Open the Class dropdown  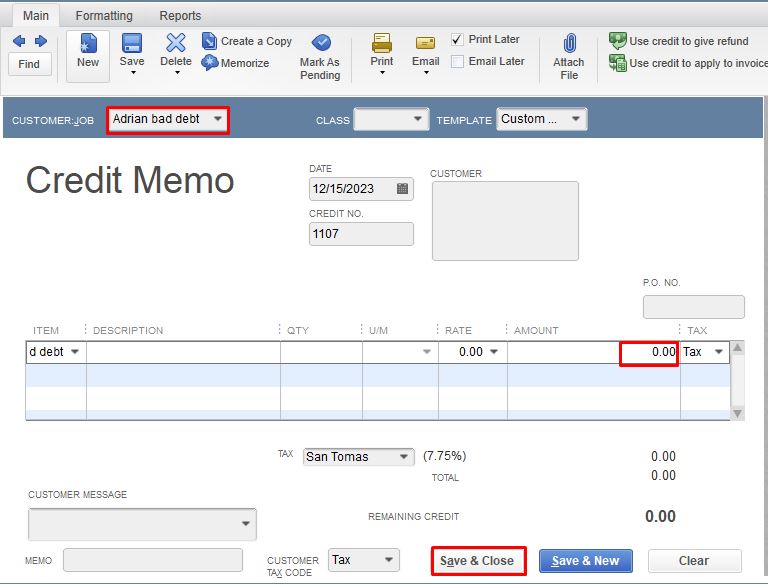coord(417,119)
